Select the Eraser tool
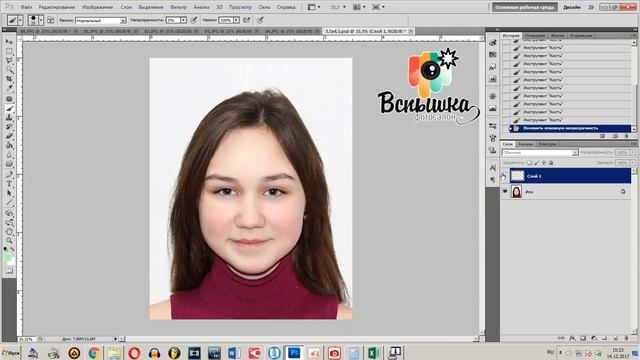The height and width of the screenshot is (360, 640). [x=9, y=136]
